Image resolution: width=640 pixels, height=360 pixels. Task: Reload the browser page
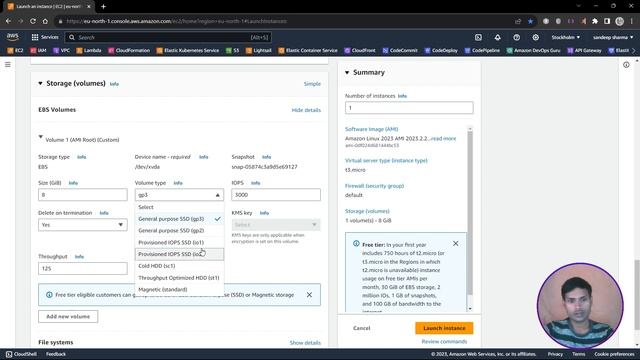tap(33, 21)
